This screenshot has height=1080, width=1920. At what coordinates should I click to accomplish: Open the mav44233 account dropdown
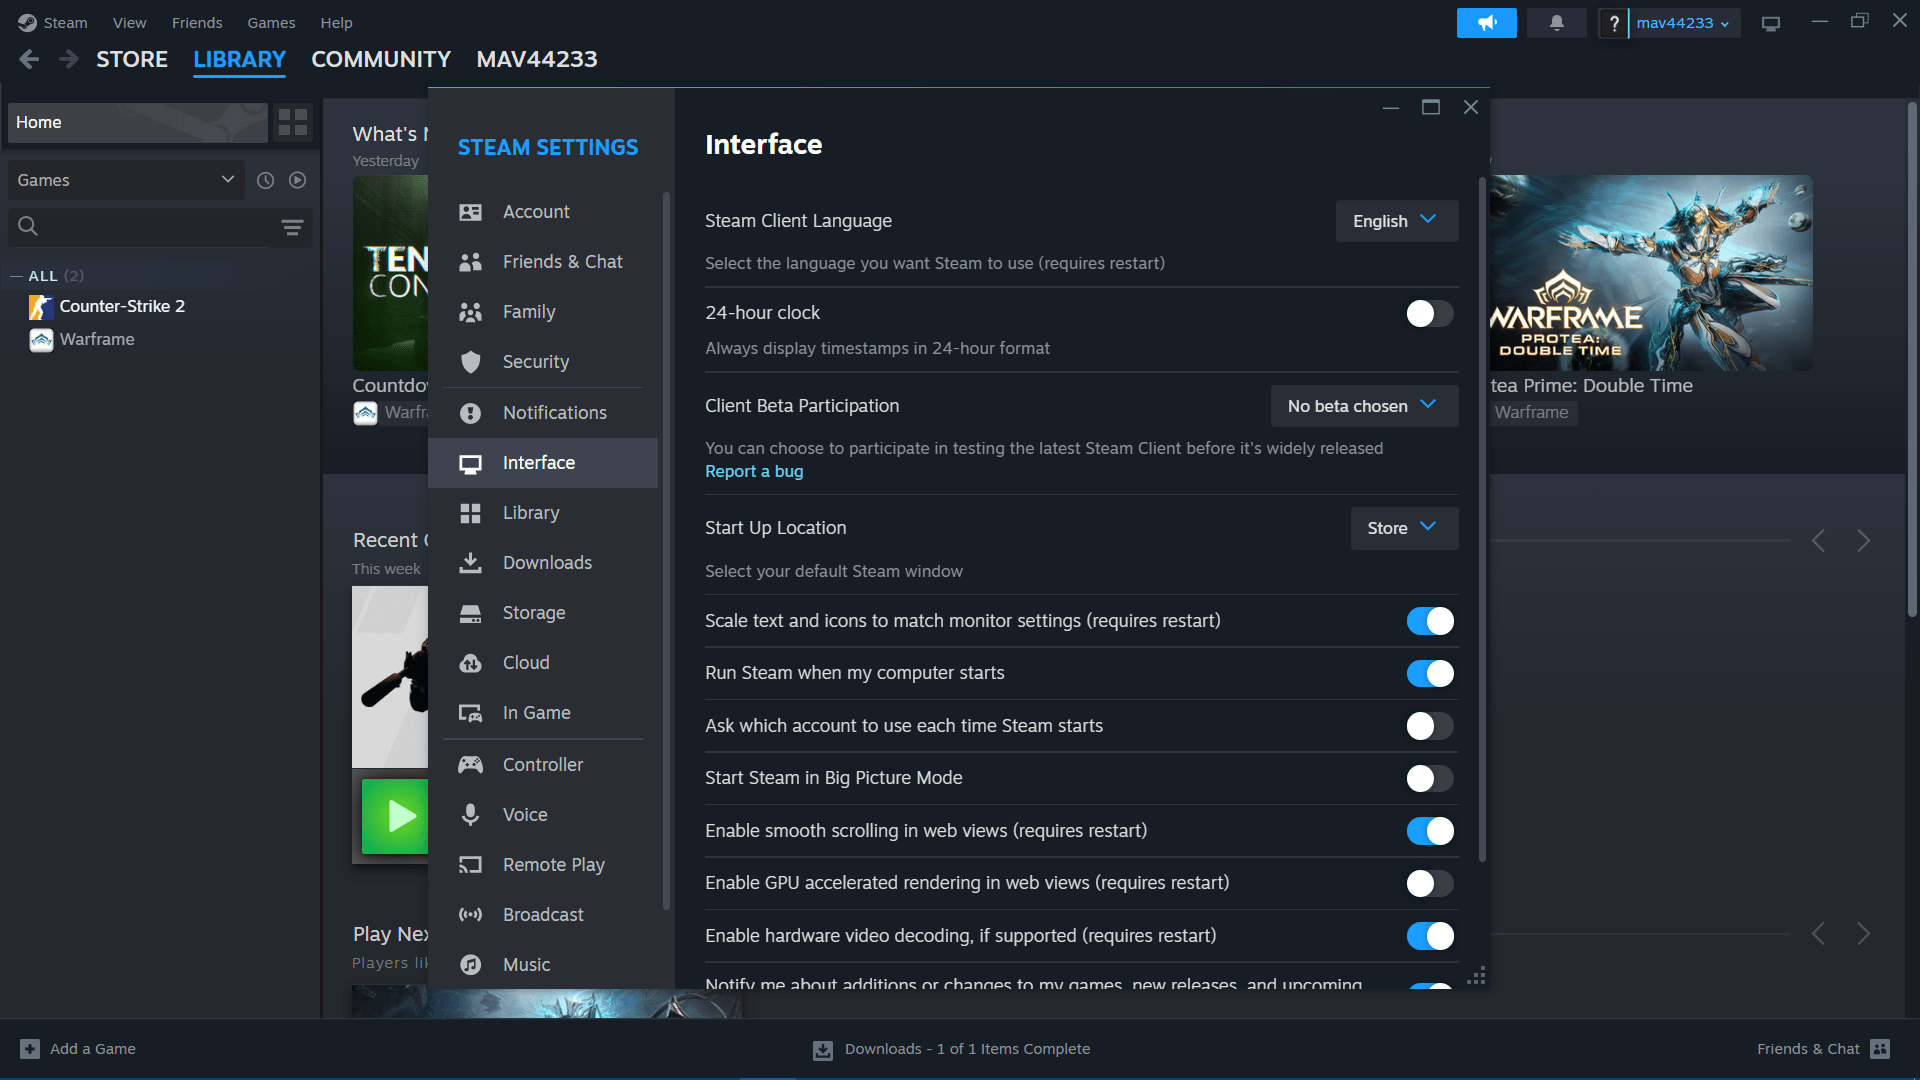1683,23
